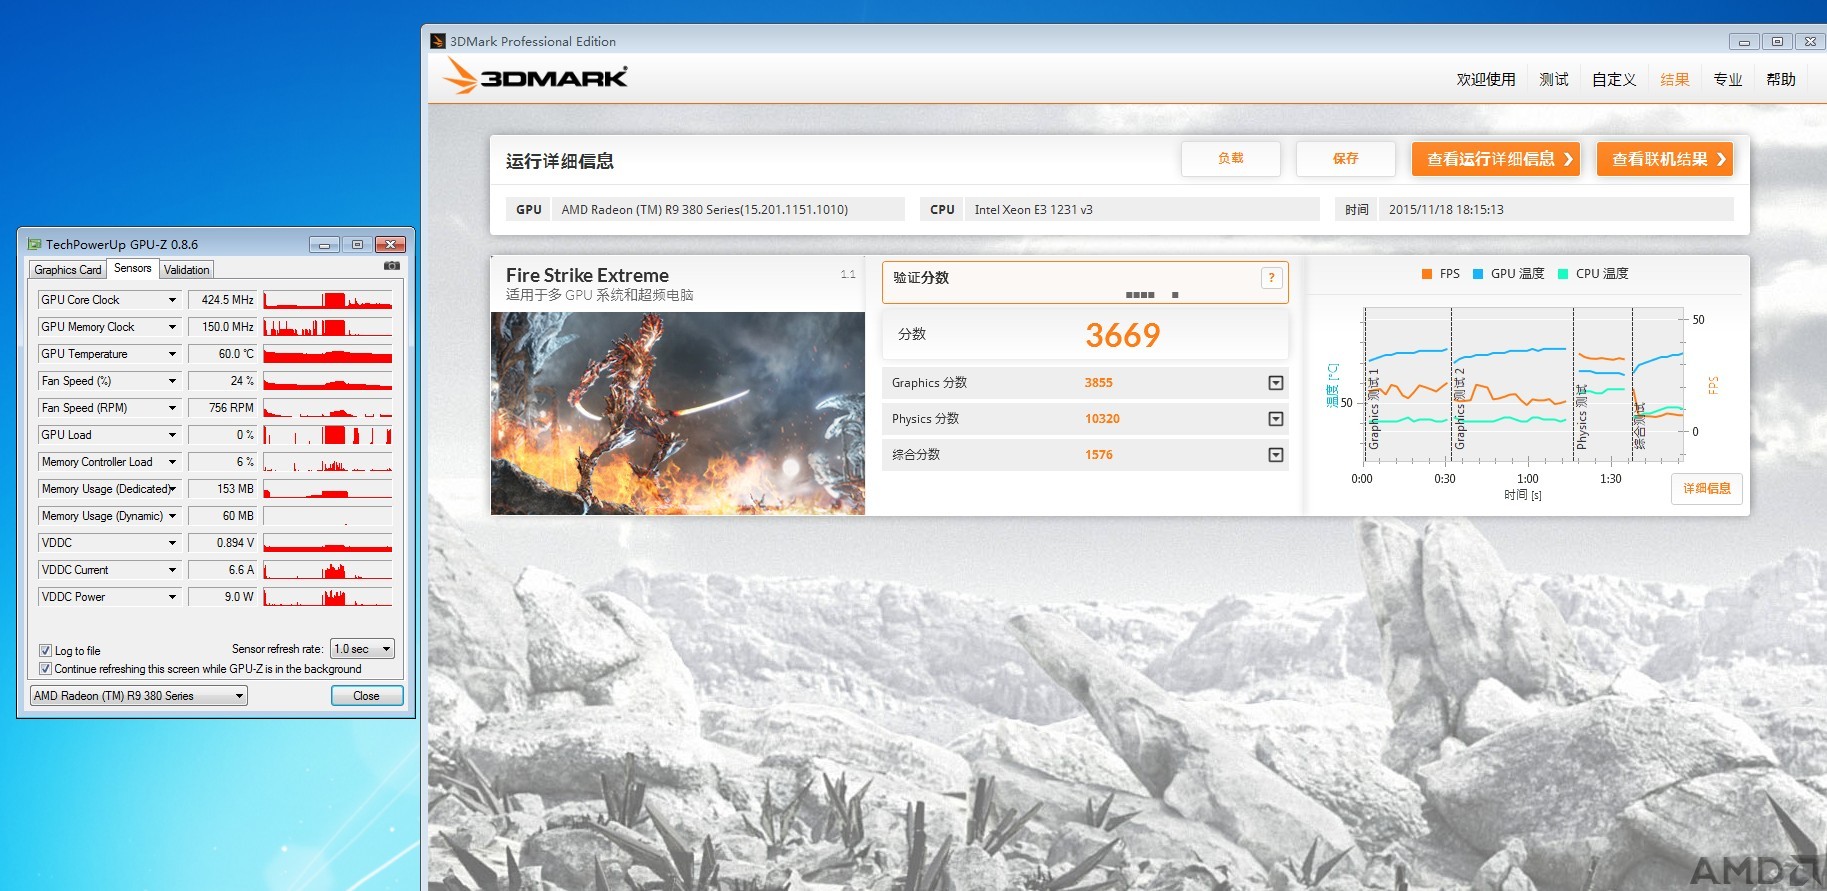Click the GPU-Z title bar app icon
1827x891 pixels.
coord(34,244)
